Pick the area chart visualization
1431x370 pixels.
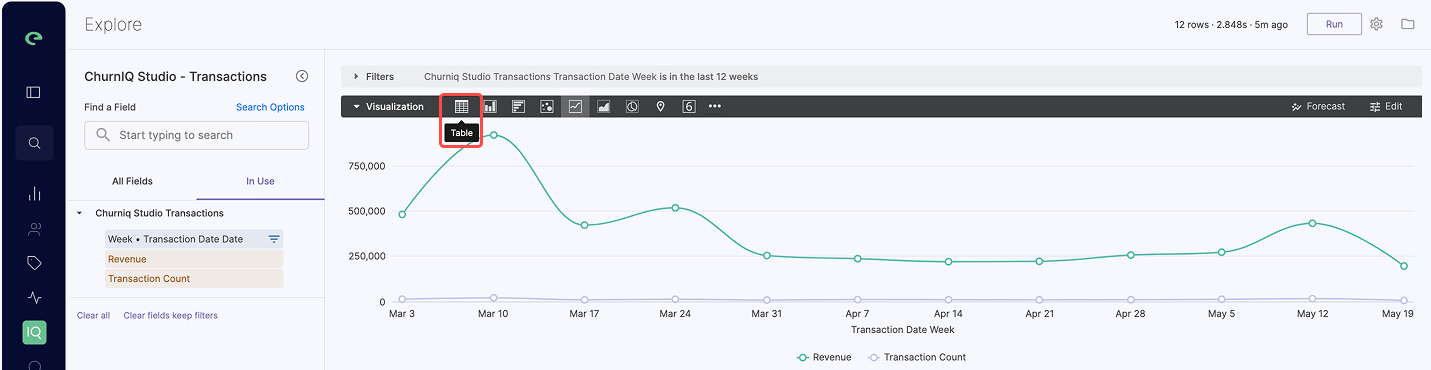coord(604,106)
